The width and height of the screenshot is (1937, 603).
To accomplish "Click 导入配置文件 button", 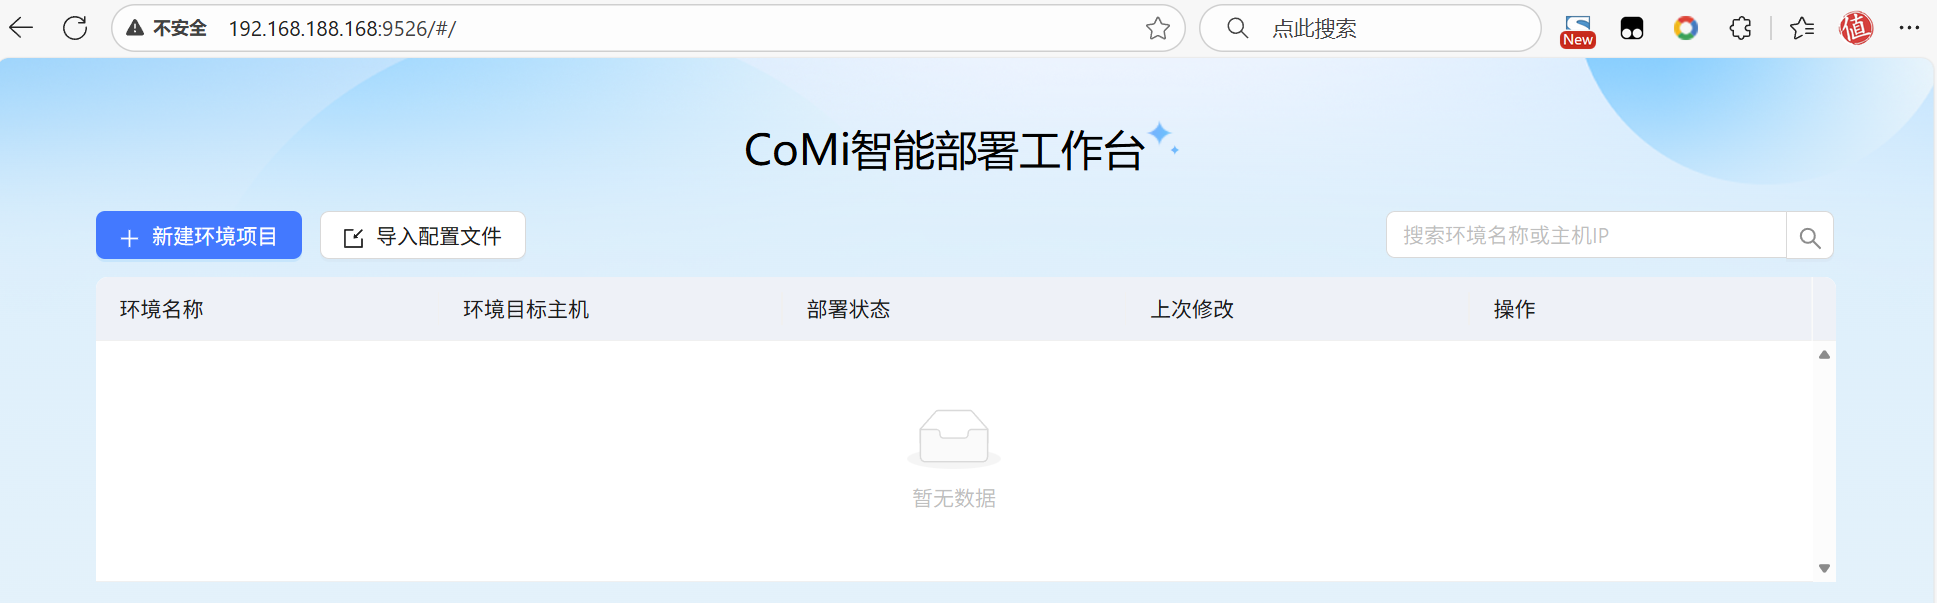I will click(x=423, y=235).
